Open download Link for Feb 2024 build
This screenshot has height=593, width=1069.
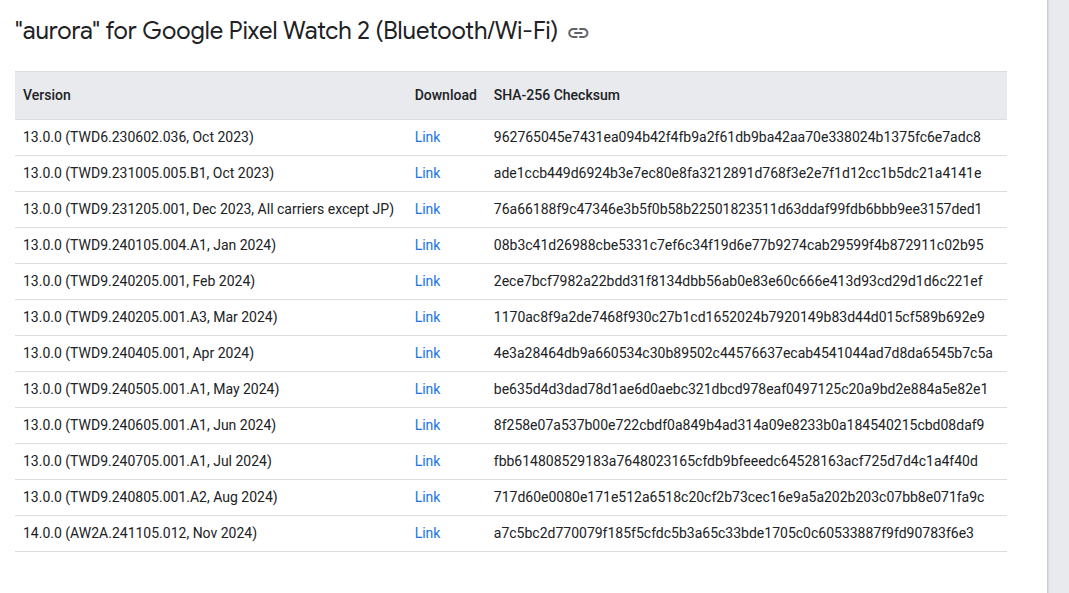(427, 282)
